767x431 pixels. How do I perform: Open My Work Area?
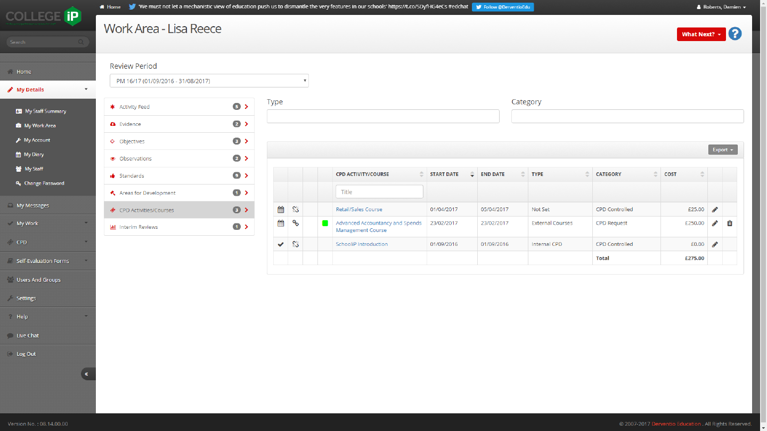tap(40, 126)
